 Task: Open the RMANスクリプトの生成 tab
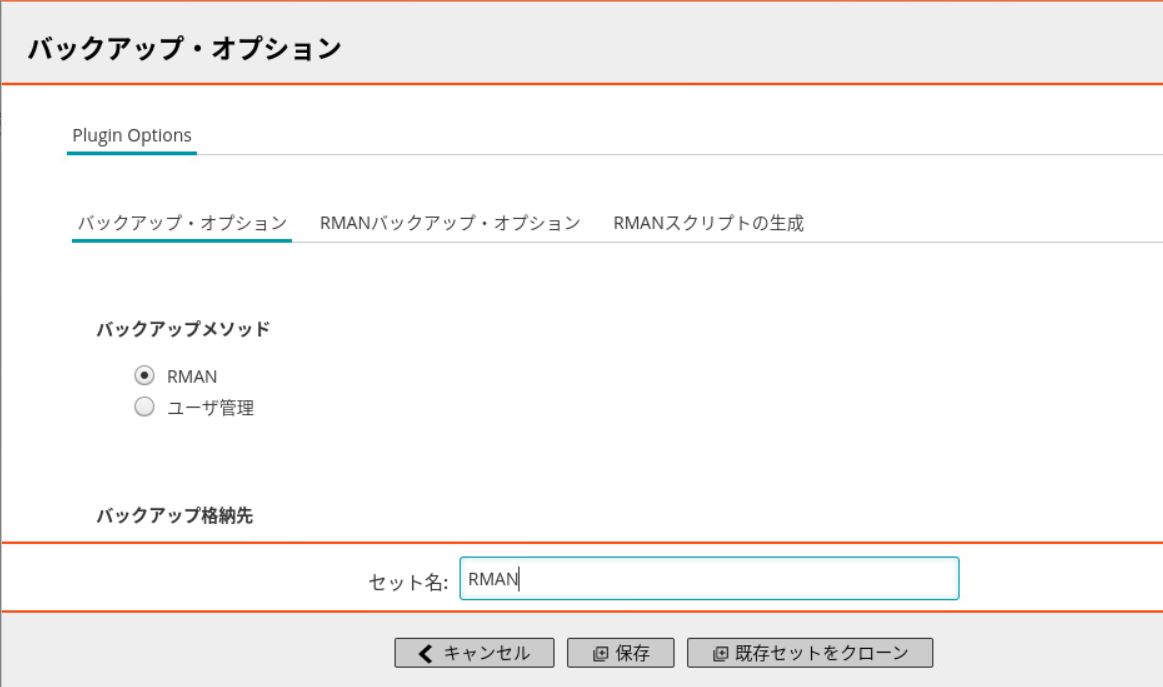pos(708,223)
